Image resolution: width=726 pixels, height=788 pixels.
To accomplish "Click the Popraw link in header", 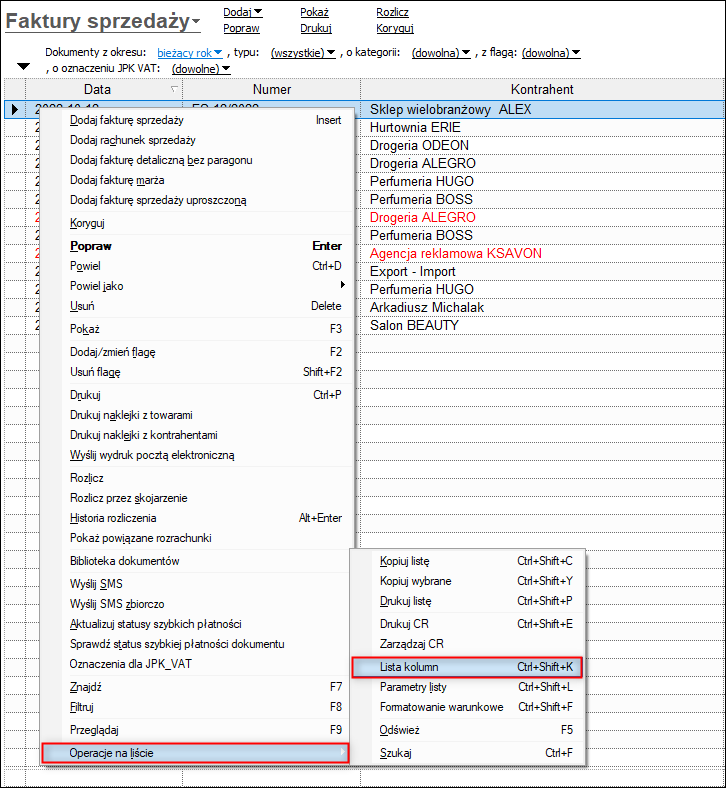I will pyautogui.click(x=241, y=28).
